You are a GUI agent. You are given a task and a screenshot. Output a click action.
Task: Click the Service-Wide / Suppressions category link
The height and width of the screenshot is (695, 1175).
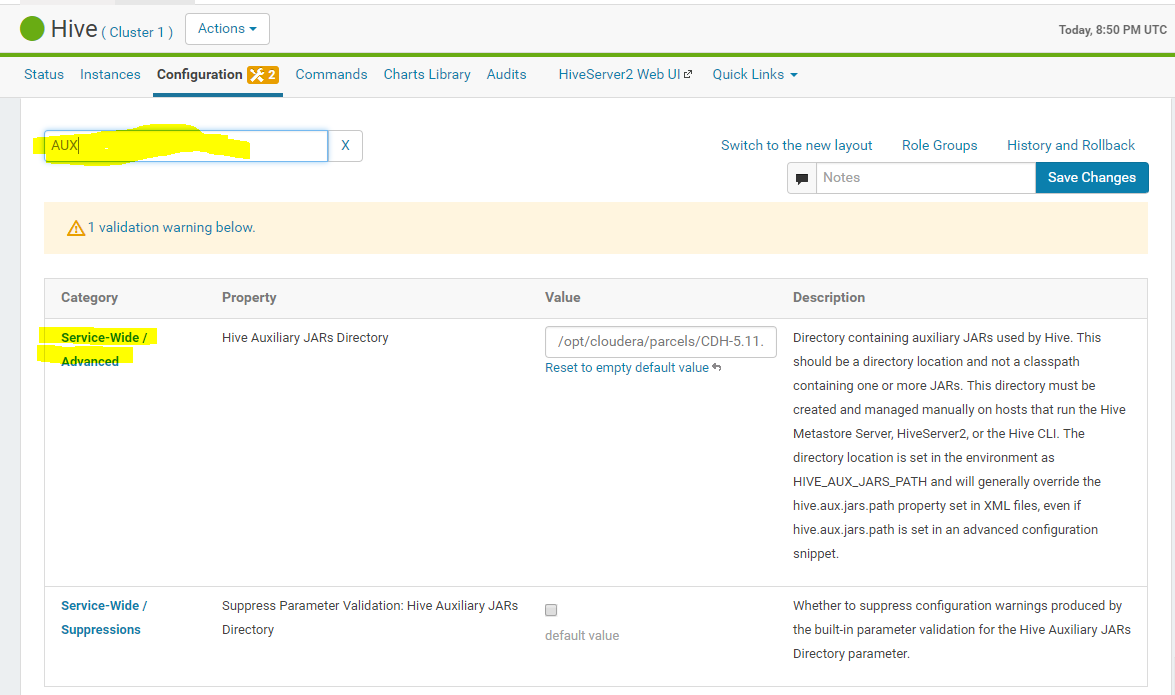[103, 618]
